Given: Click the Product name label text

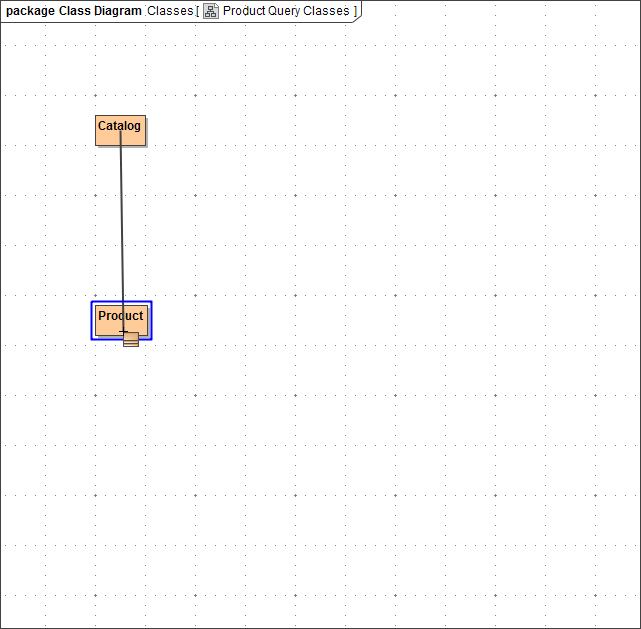Looking at the screenshot, I should (x=120, y=316).
